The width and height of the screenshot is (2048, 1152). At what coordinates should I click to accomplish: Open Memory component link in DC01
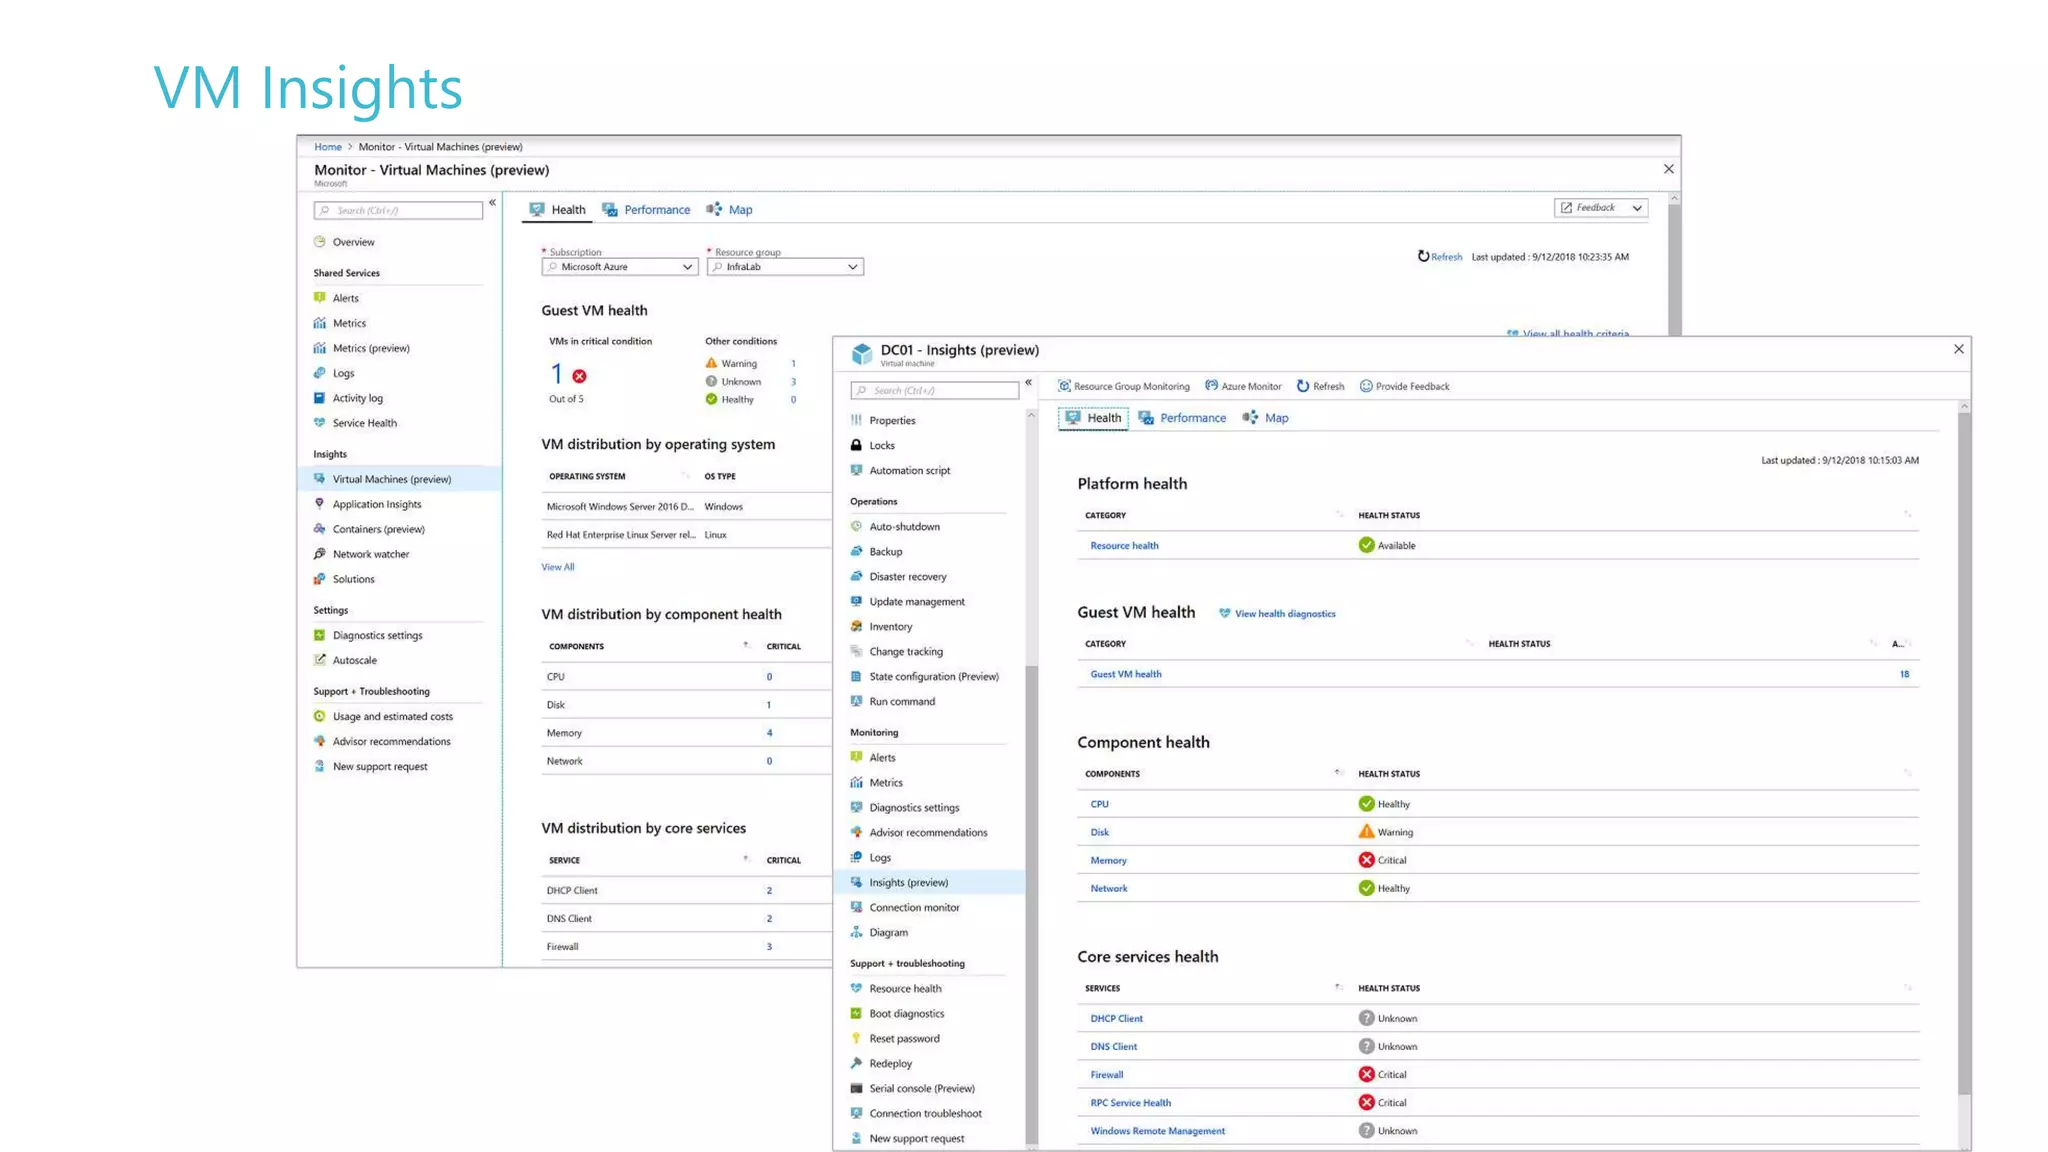click(1108, 861)
